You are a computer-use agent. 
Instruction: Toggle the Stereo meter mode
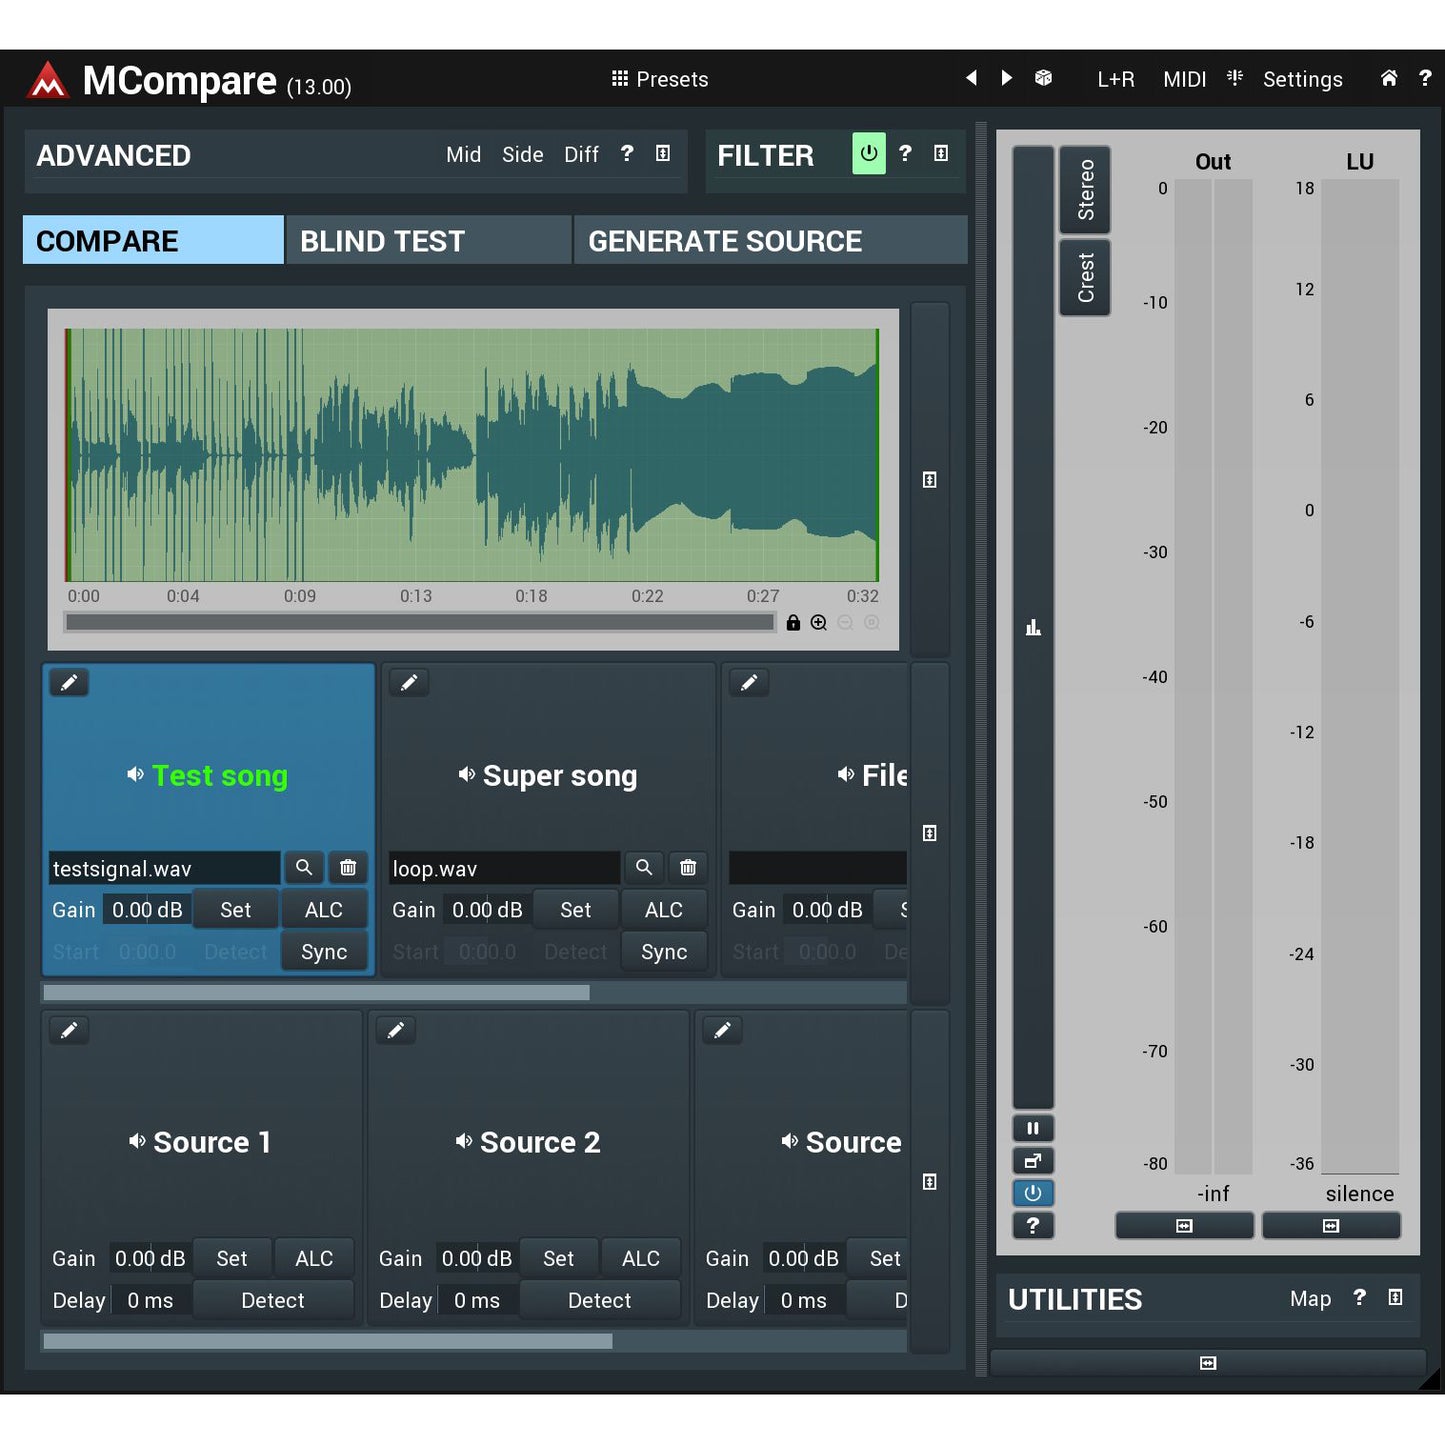coord(1085,189)
